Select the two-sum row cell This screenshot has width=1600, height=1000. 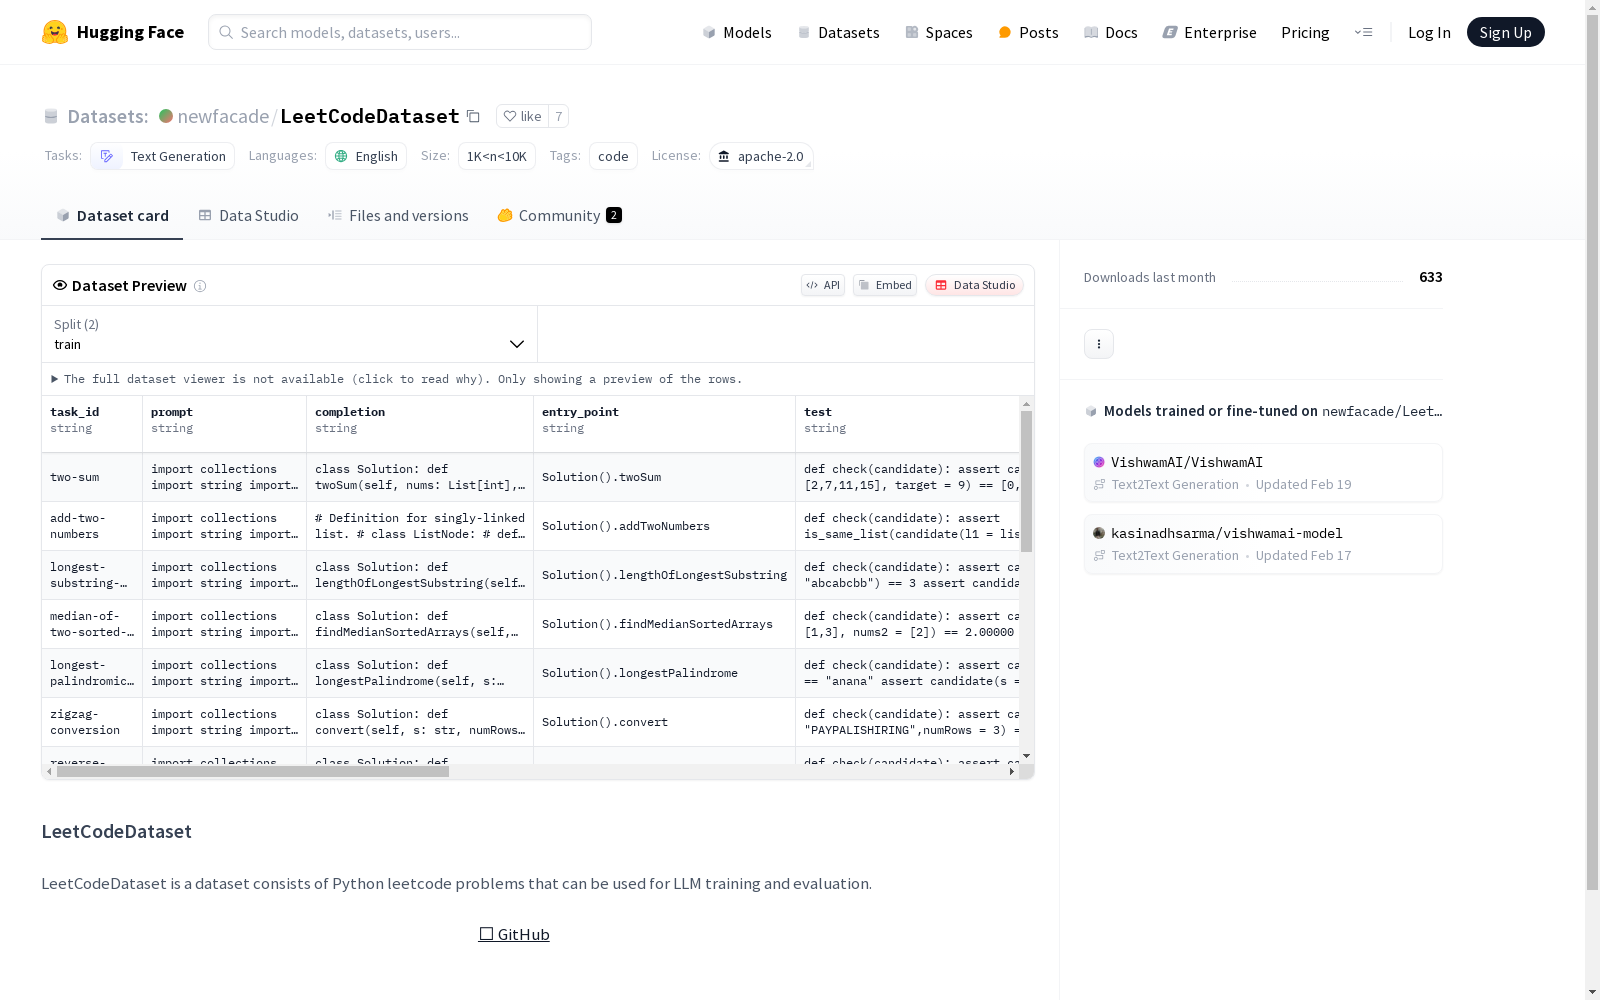(92, 477)
